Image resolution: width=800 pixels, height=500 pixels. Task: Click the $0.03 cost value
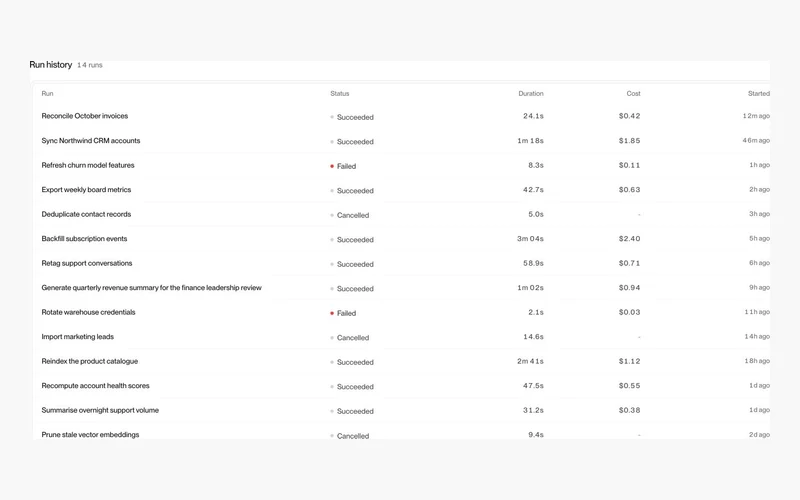click(630, 312)
